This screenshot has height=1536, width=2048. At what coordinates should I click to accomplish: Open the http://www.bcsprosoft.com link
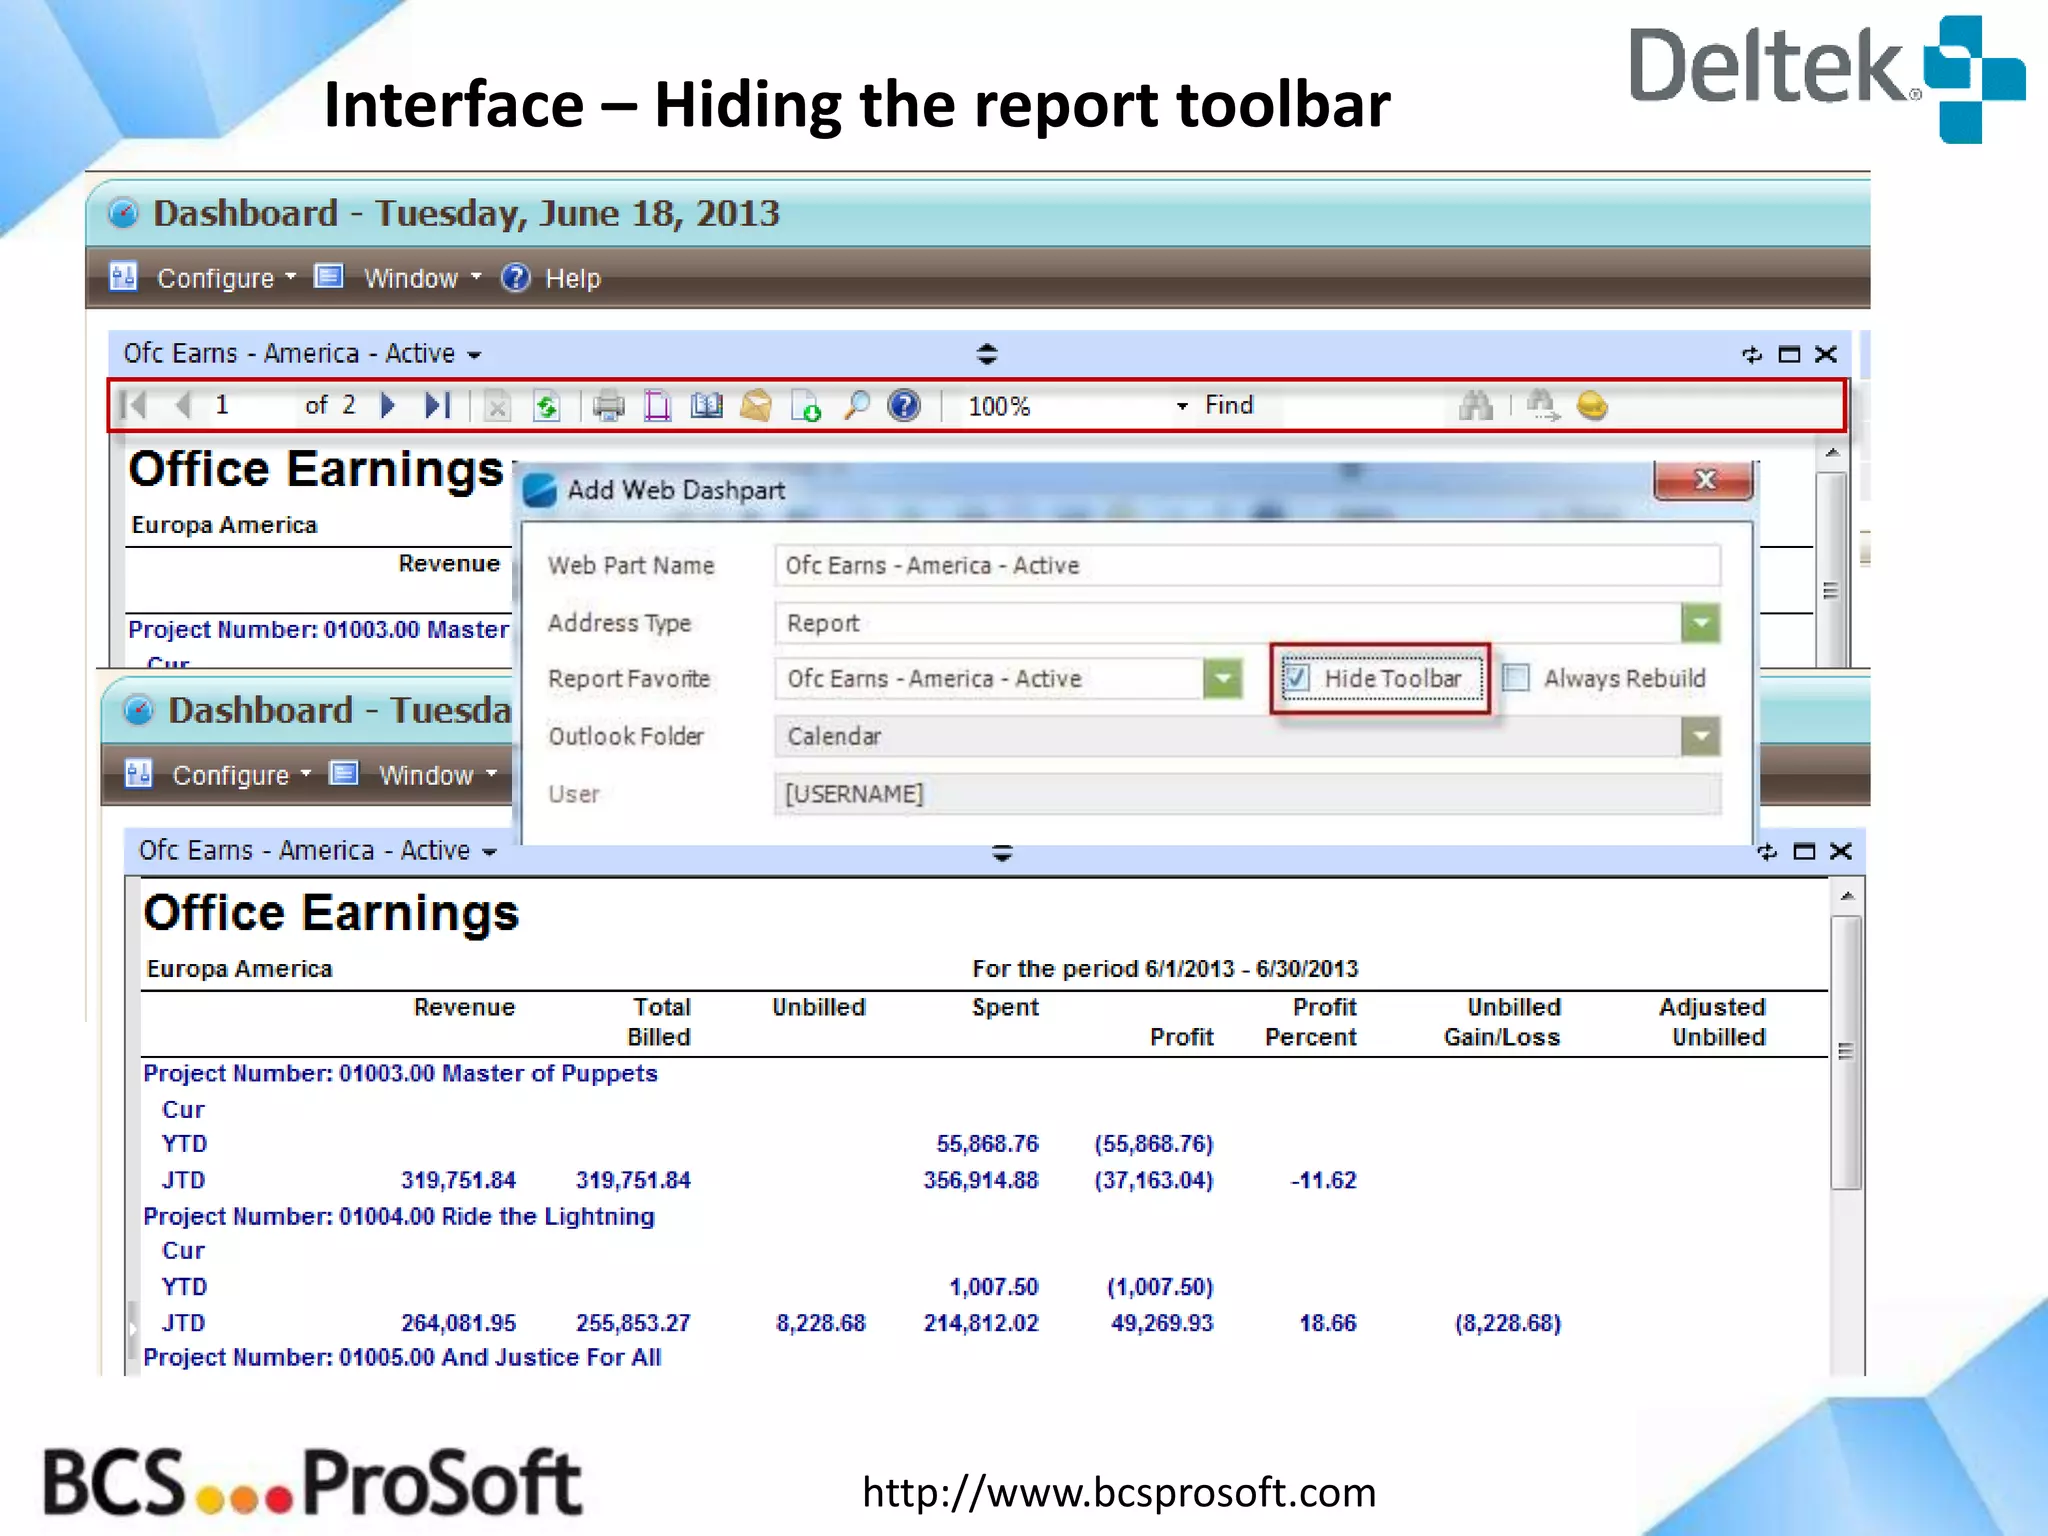tap(1119, 1492)
